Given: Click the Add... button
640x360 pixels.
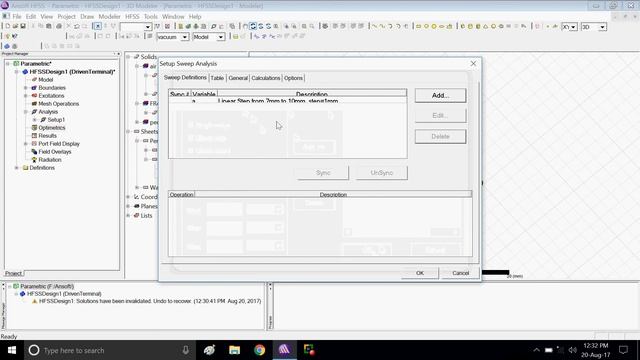Looking at the screenshot, I should tap(440, 96).
